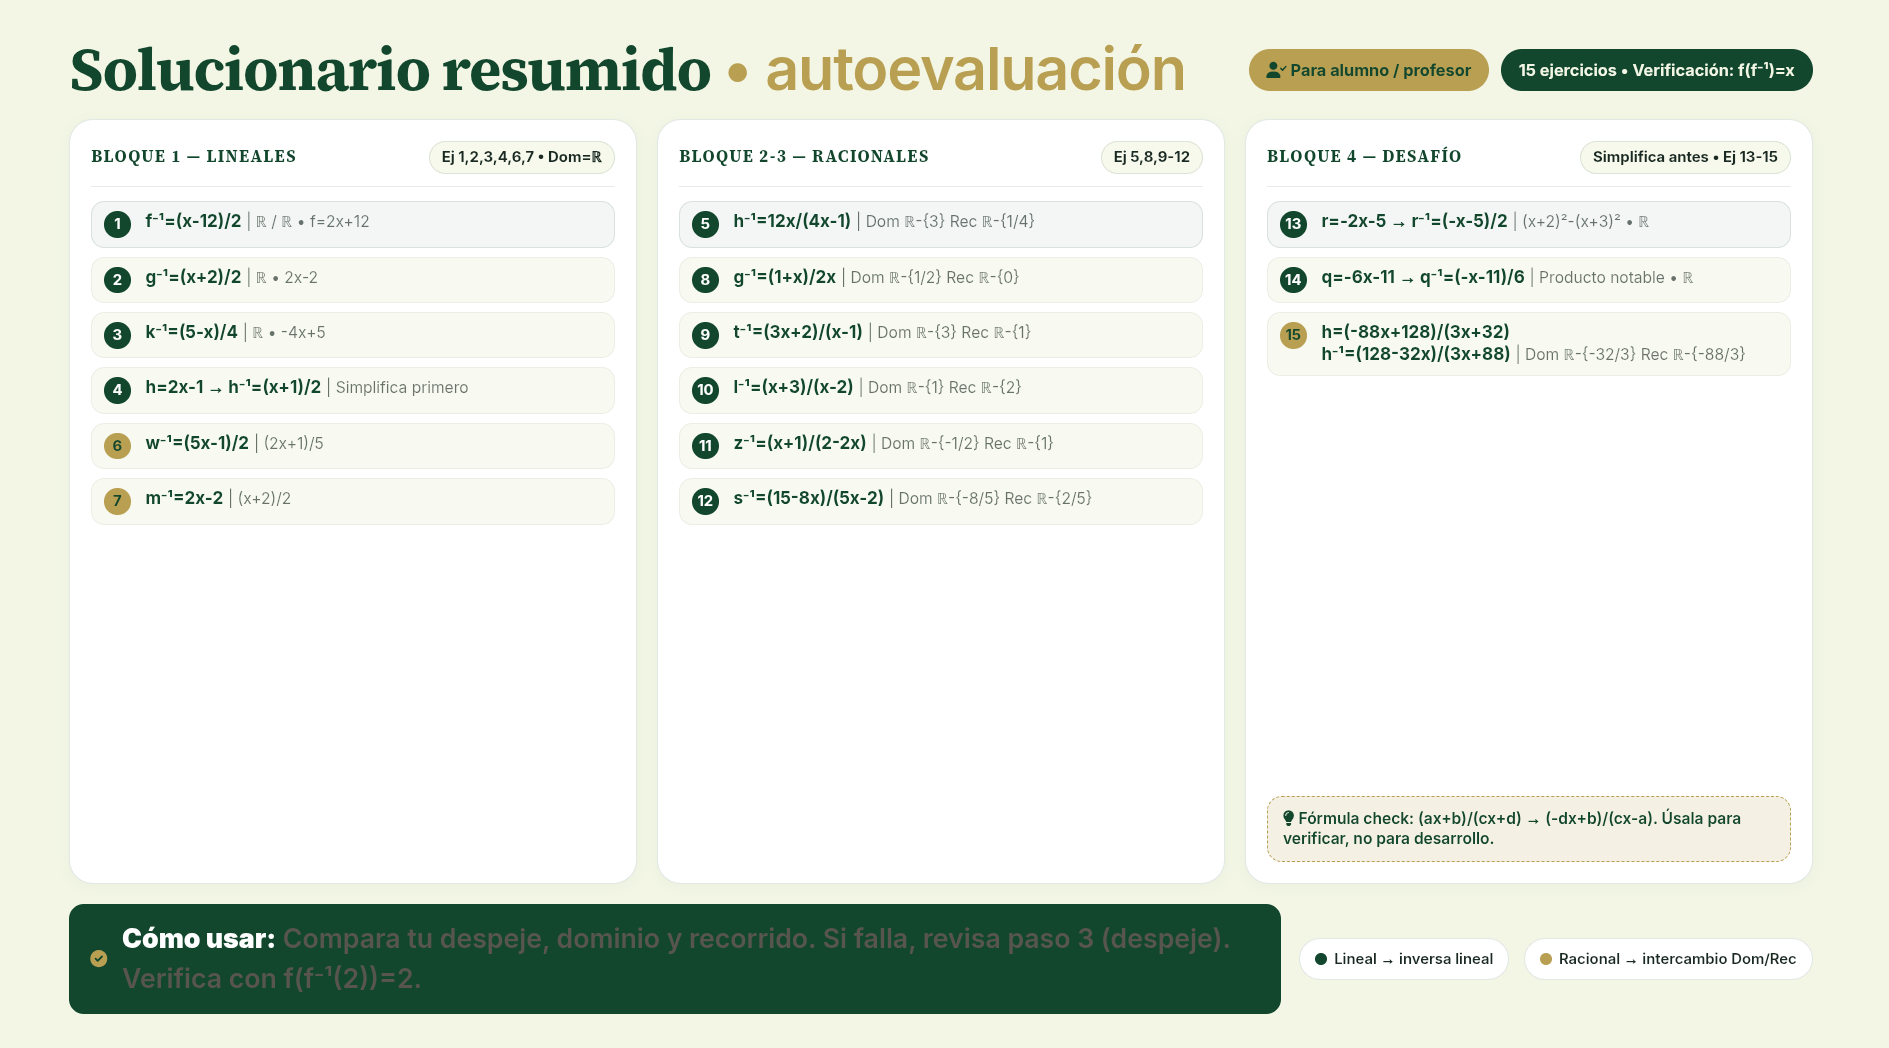Select exercise 4 row Simplifica primero

[352, 390]
